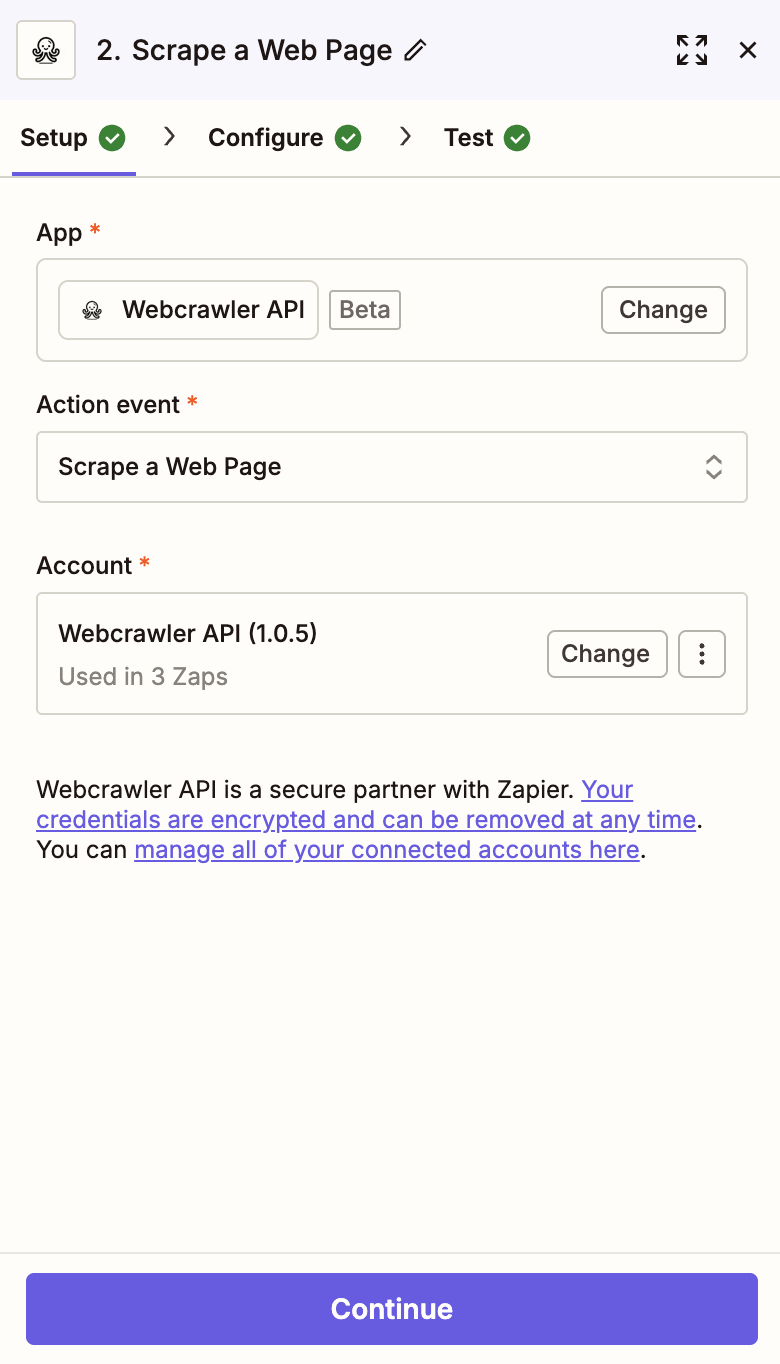
Task: Open the account three-dot options menu
Action: (x=702, y=654)
